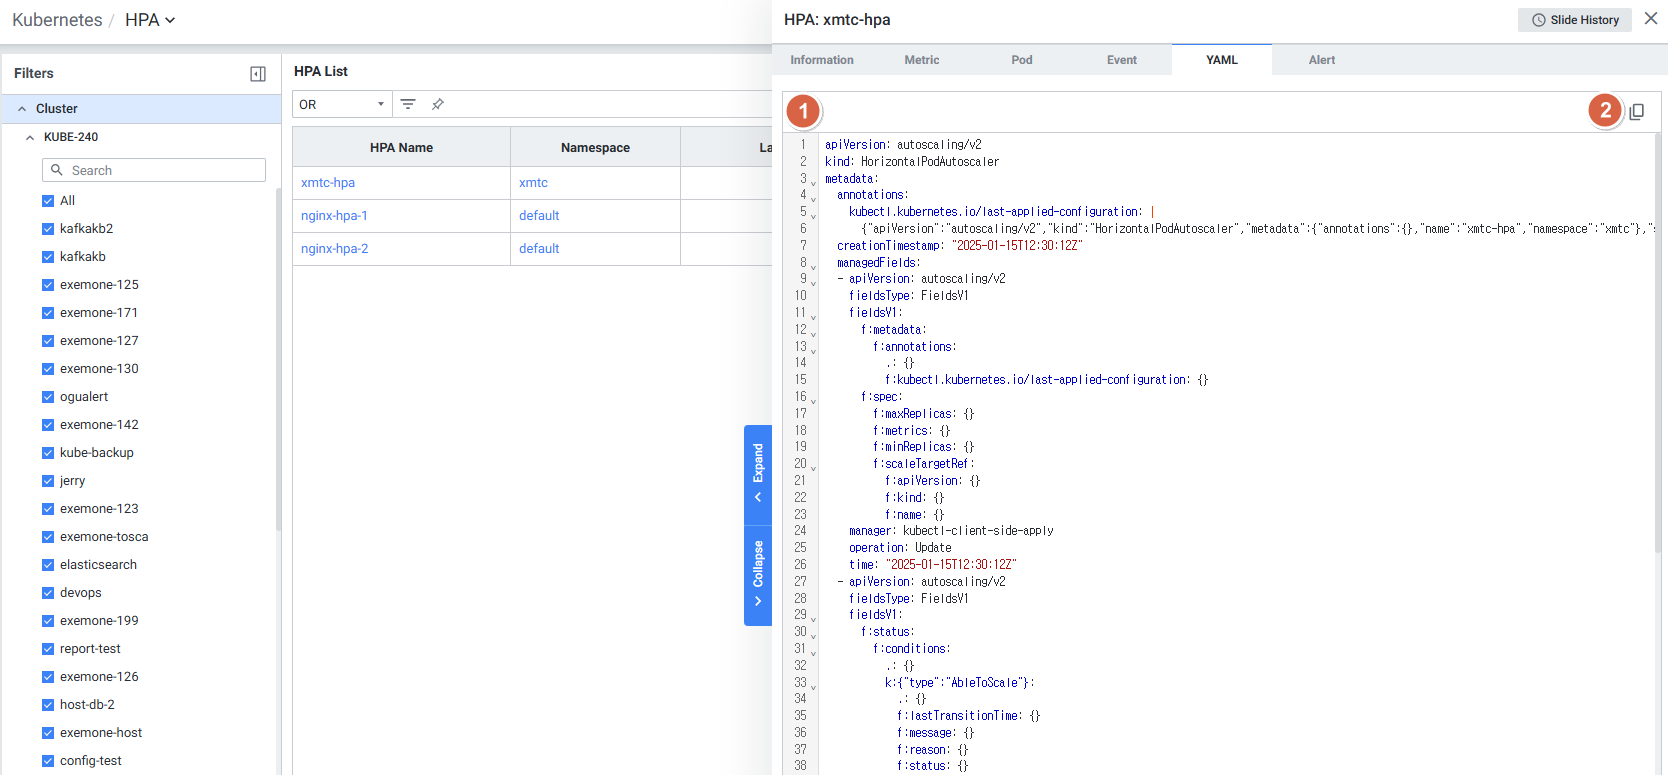Pin the HPA list filter
Screen dimensions: 1668x775
tap(437, 104)
